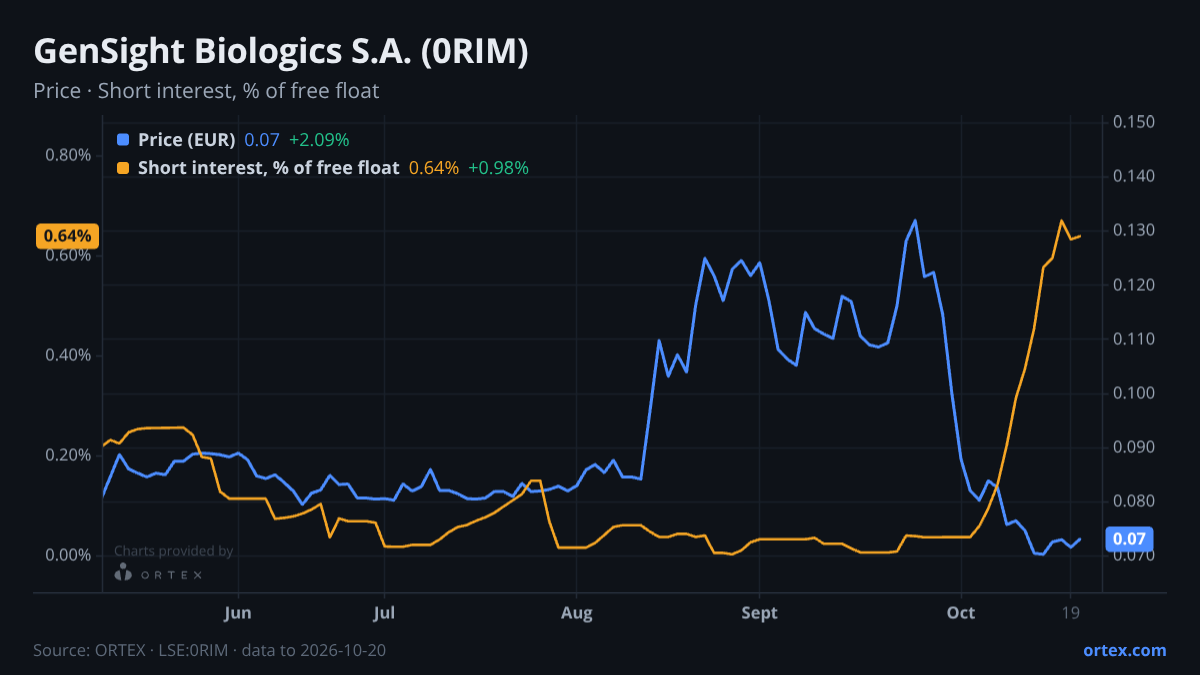Click the blue Price legend swatch
Viewport: 1200px width, 675px height.
point(123,140)
